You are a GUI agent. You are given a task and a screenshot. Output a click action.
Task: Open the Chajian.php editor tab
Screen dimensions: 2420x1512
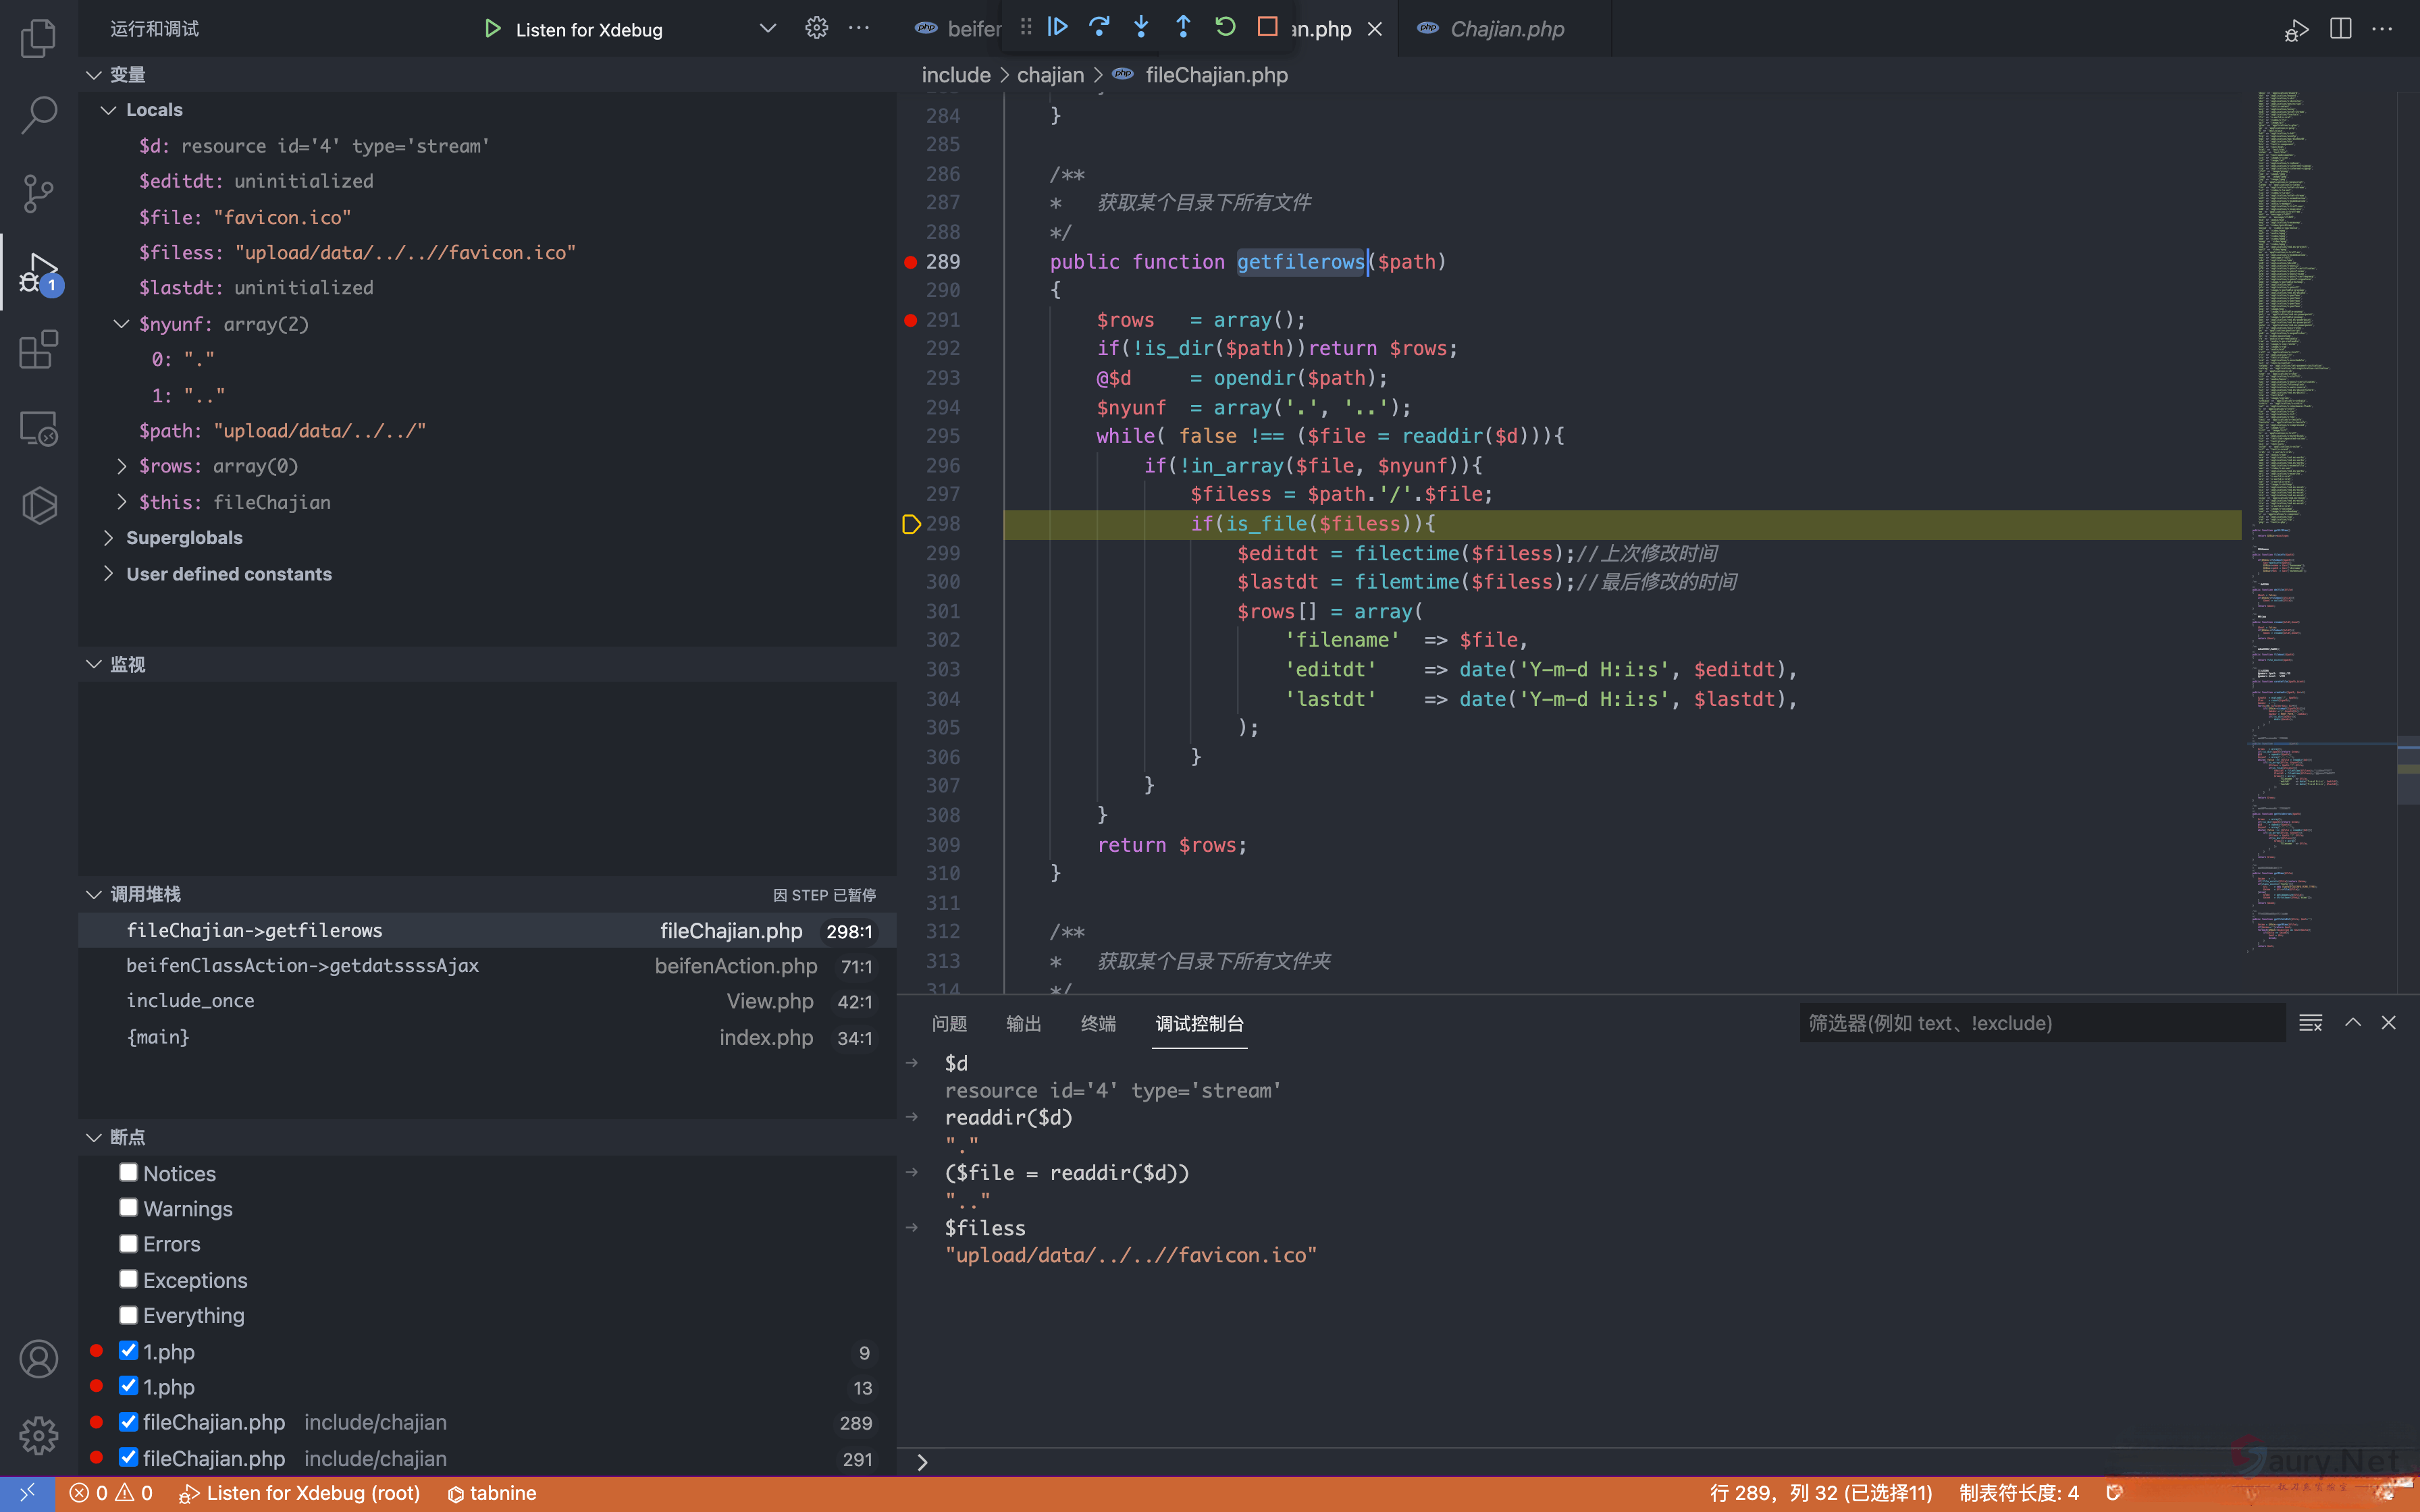click(x=1506, y=29)
